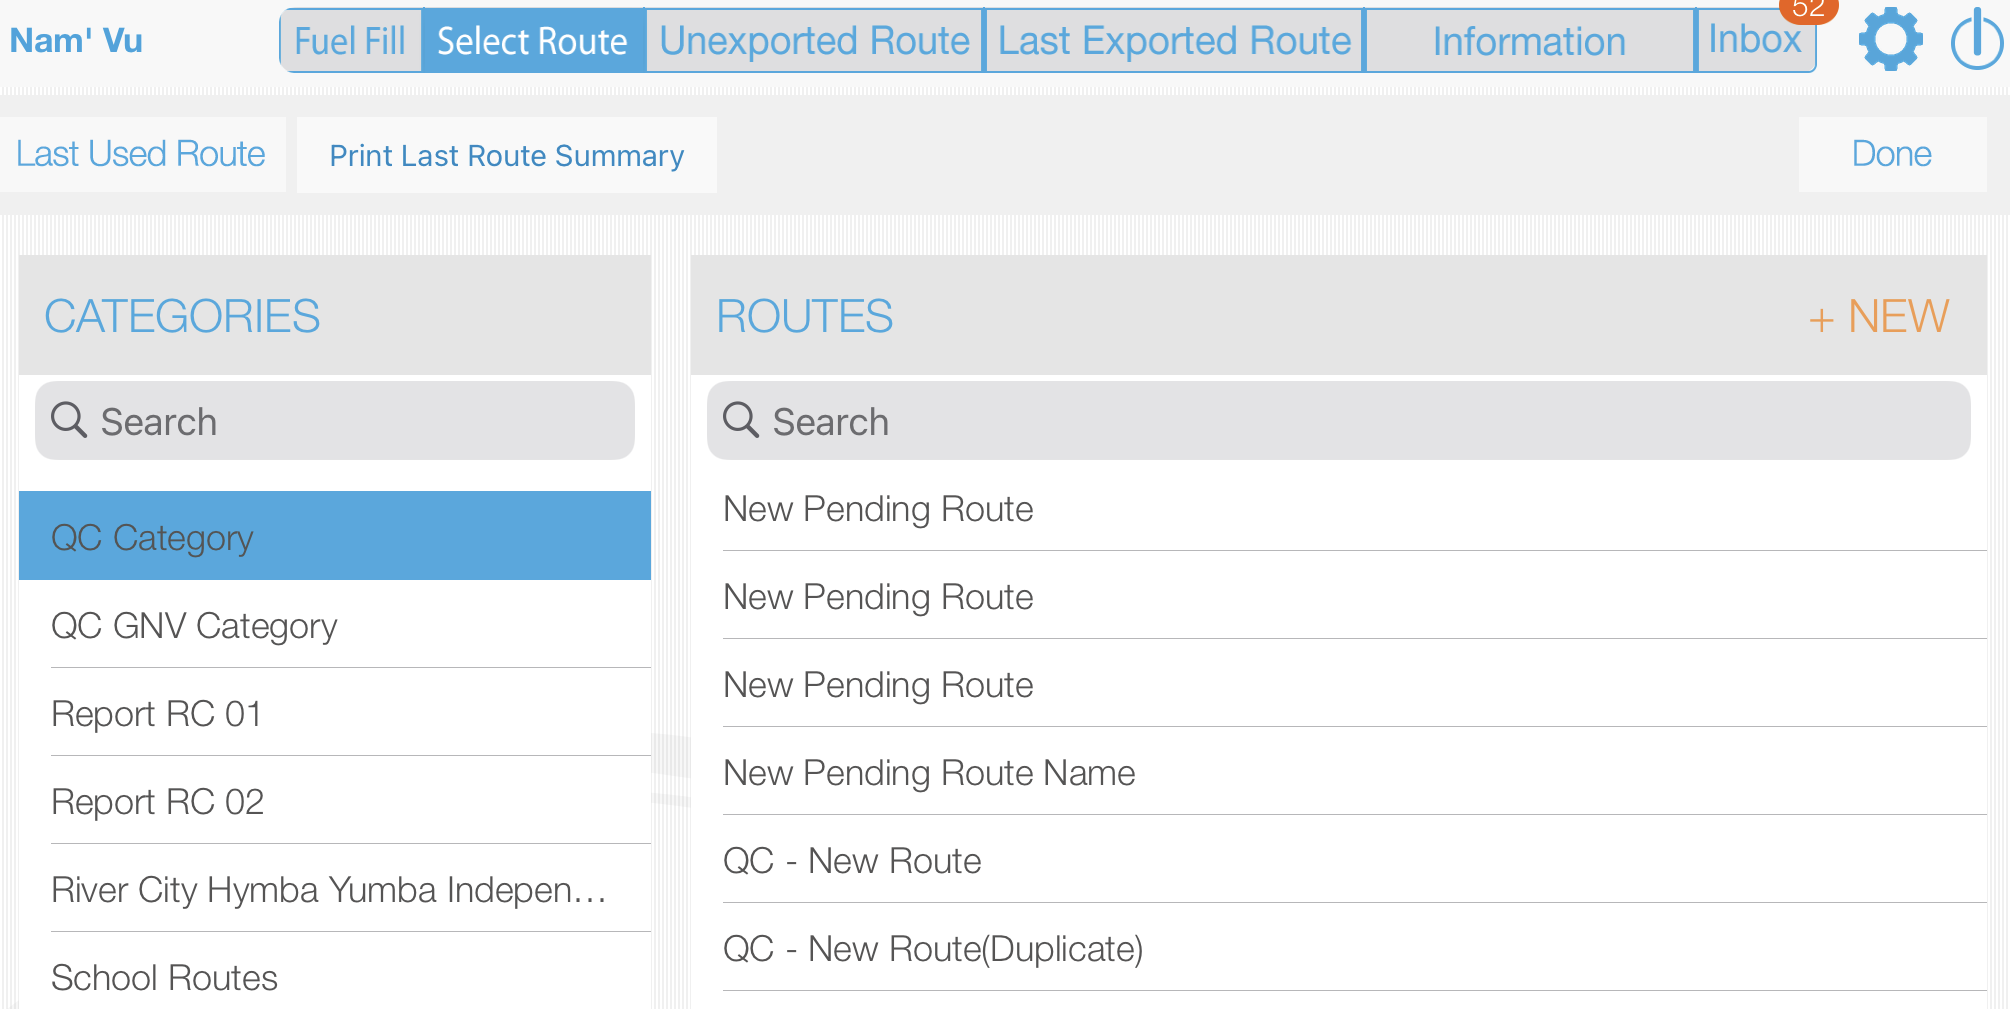Create a route with + NEW
The width and height of the screenshot is (2010, 1009).
(x=1878, y=316)
